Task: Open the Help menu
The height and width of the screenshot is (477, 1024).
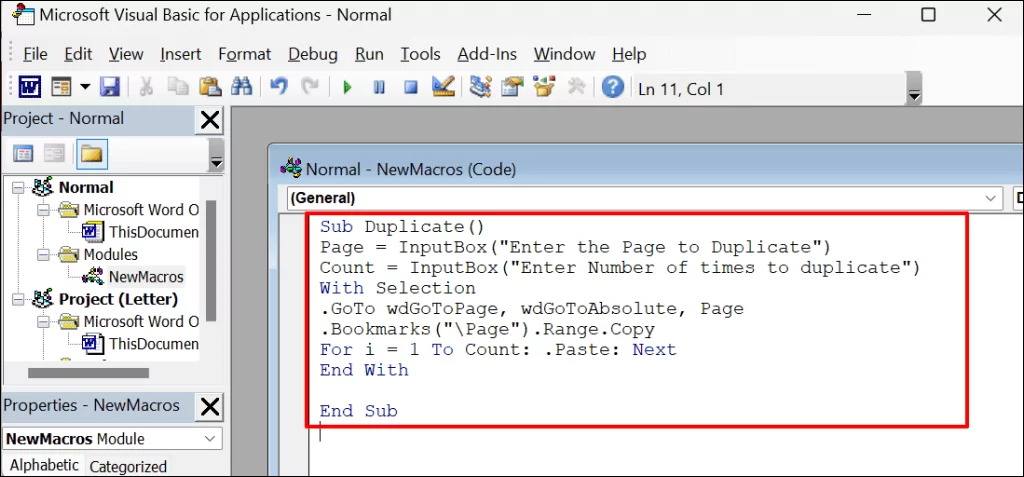Action: [x=629, y=54]
